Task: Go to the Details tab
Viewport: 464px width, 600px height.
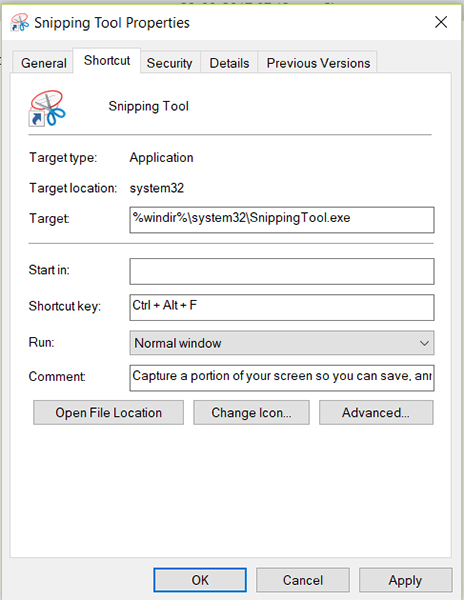Action: (x=229, y=63)
